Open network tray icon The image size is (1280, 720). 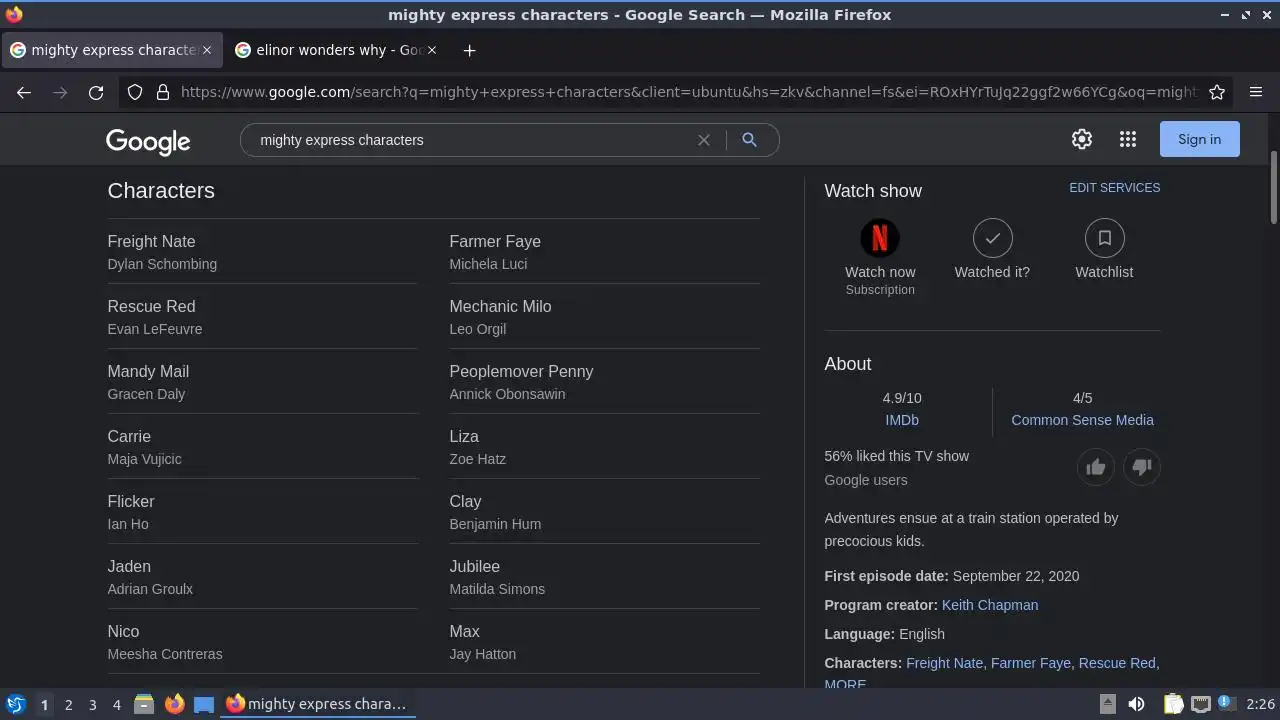[x=1201, y=704]
